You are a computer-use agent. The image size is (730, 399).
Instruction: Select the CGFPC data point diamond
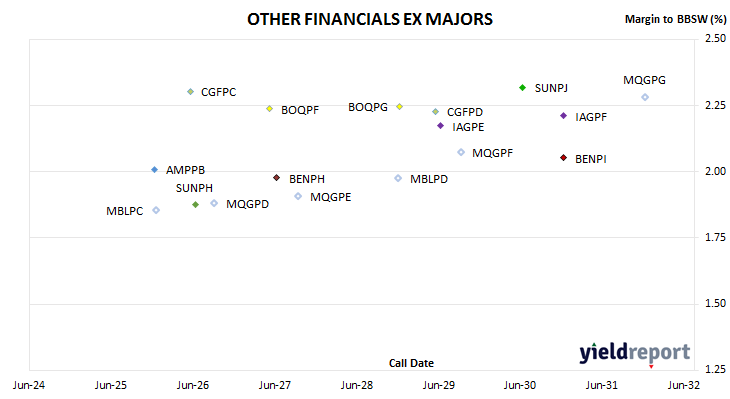click(190, 92)
